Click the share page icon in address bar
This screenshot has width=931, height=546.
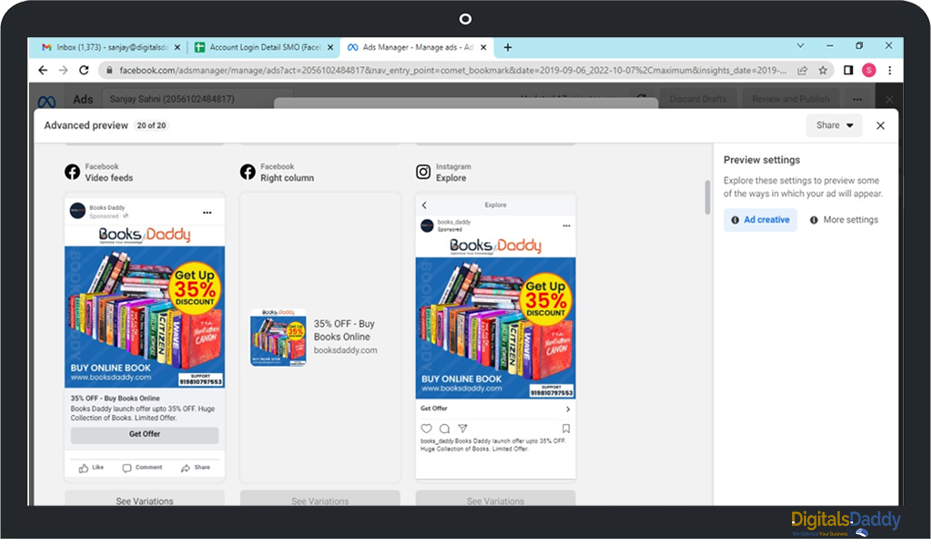(x=802, y=70)
